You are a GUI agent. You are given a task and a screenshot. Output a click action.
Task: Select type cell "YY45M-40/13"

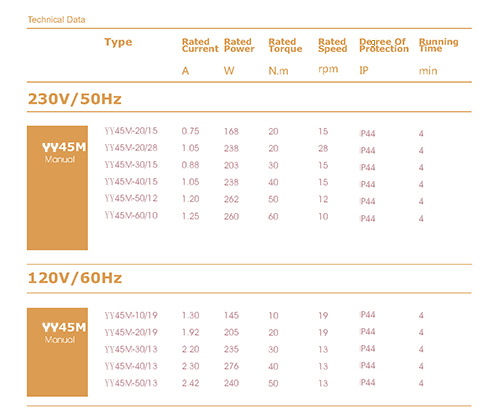pos(131,366)
